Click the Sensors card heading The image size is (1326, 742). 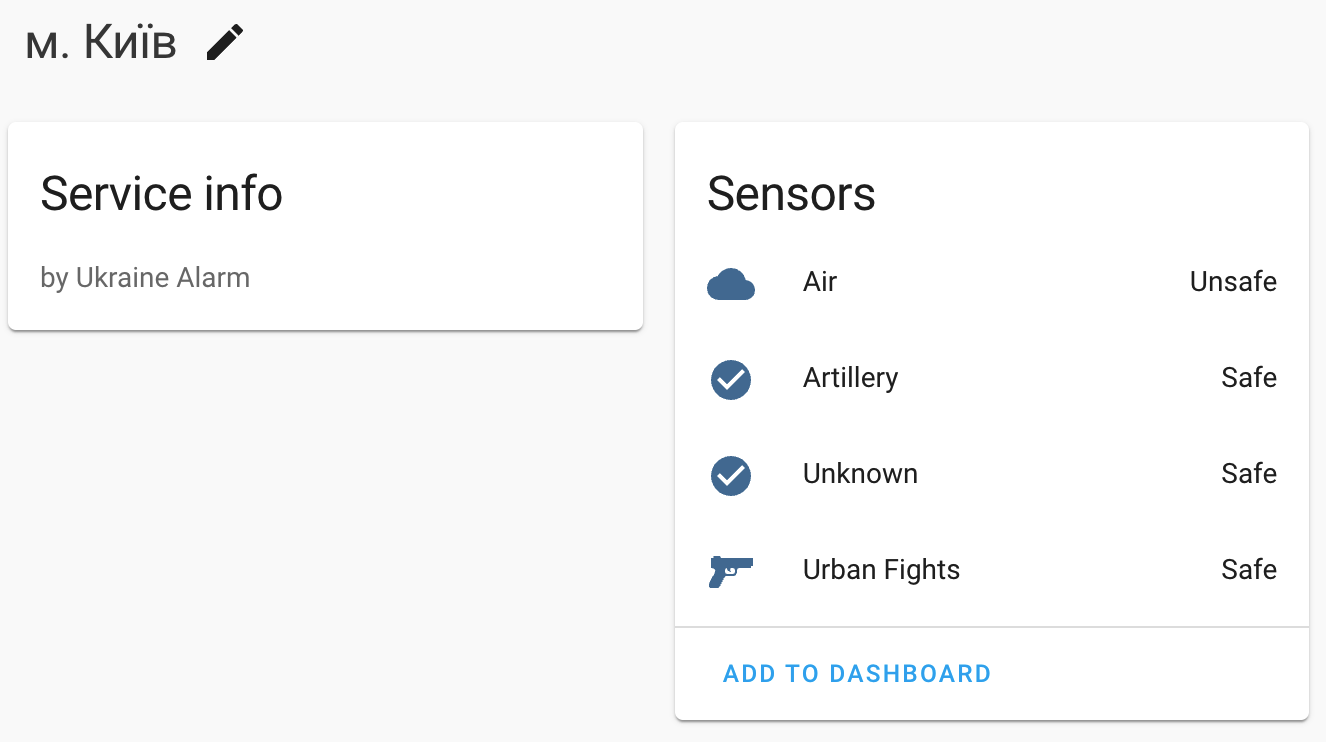pyautogui.click(x=791, y=194)
